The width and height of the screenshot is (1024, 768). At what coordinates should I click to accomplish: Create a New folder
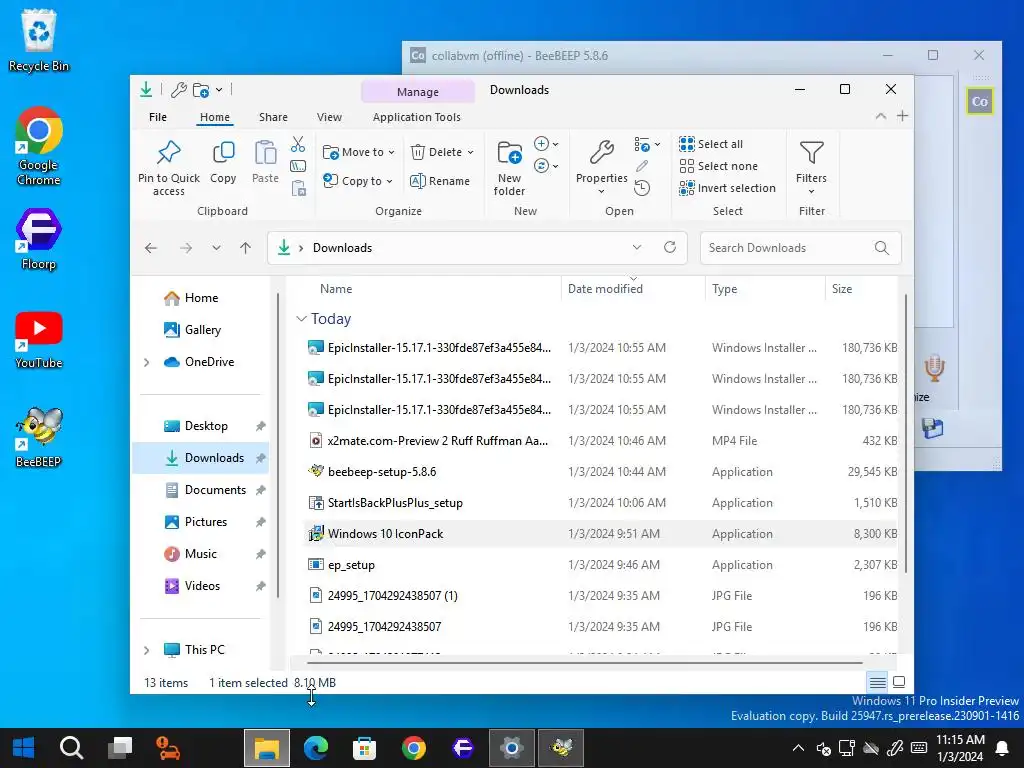coord(509,168)
